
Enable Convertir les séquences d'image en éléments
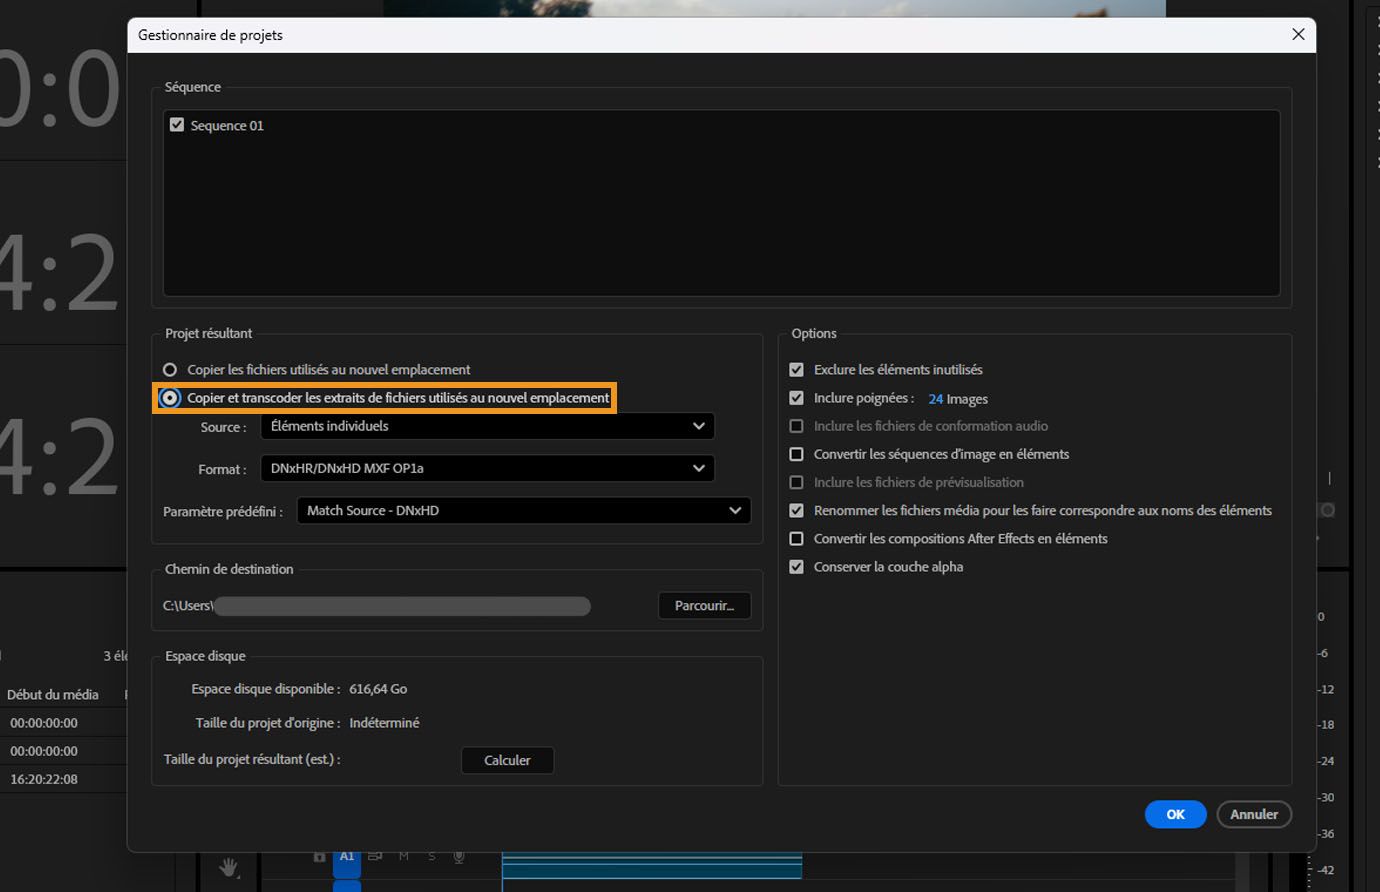(x=797, y=454)
